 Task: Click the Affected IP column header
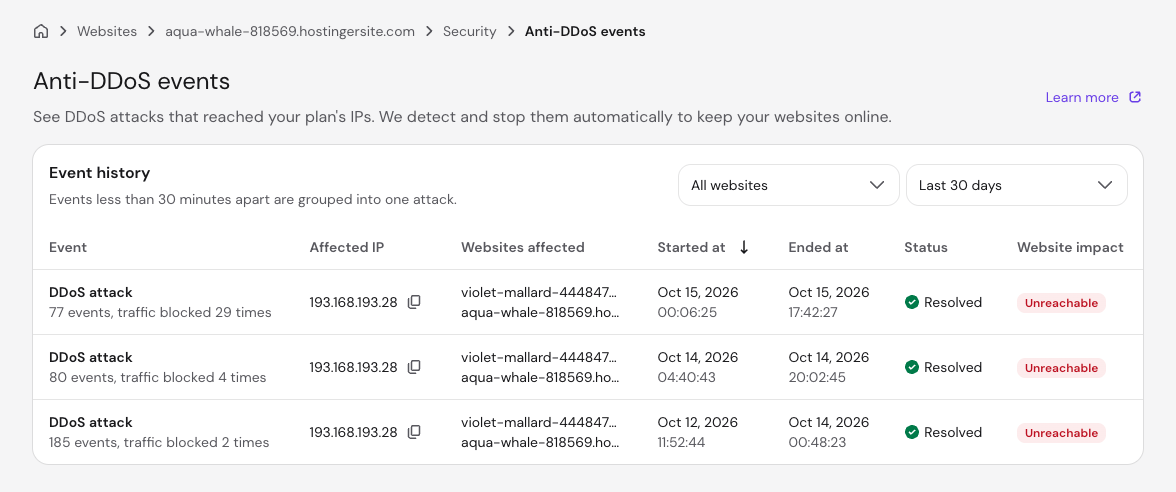(346, 248)
